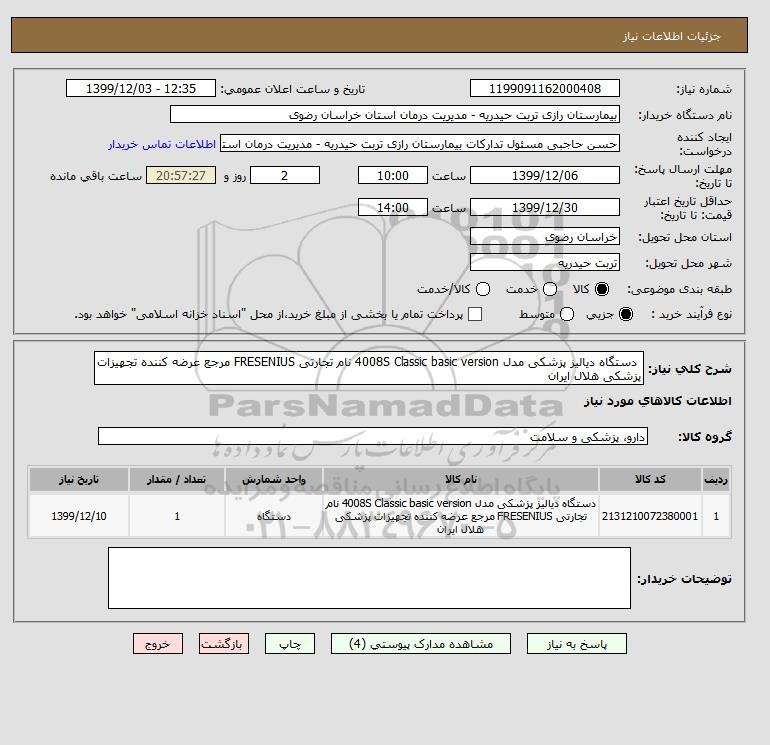Screen dimensions: 770x745
Task: Click the buyer notes text area
Action: [x=369, y=578]
